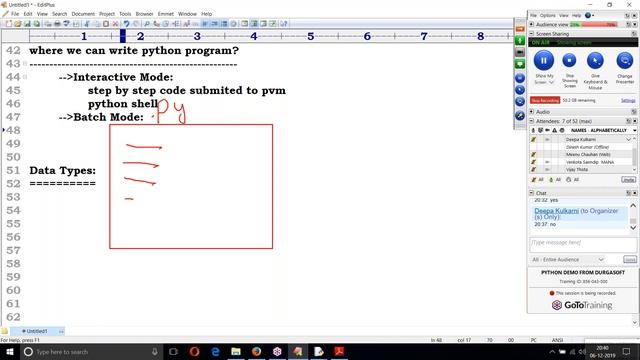Click the Change Presenter icon
640x360 pixels.
pos(624,61)
